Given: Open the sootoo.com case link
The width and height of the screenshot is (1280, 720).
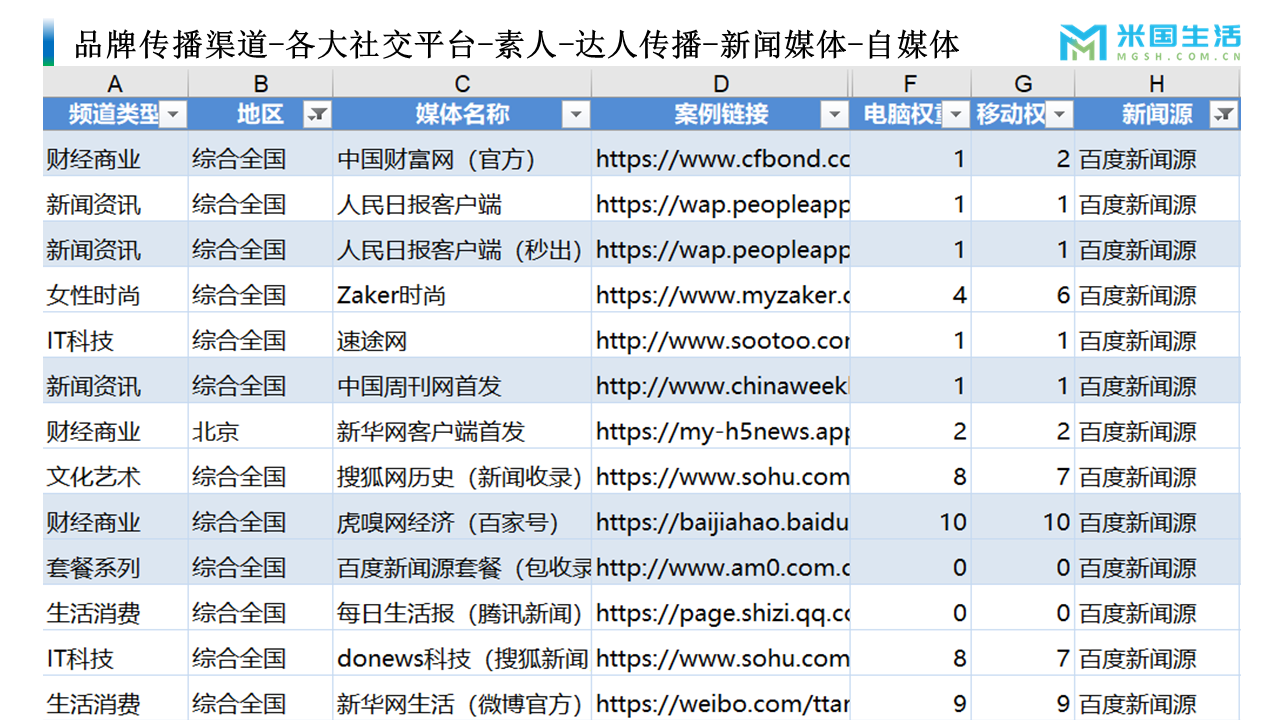Looking at the screenshot, I should click(722, 341).
